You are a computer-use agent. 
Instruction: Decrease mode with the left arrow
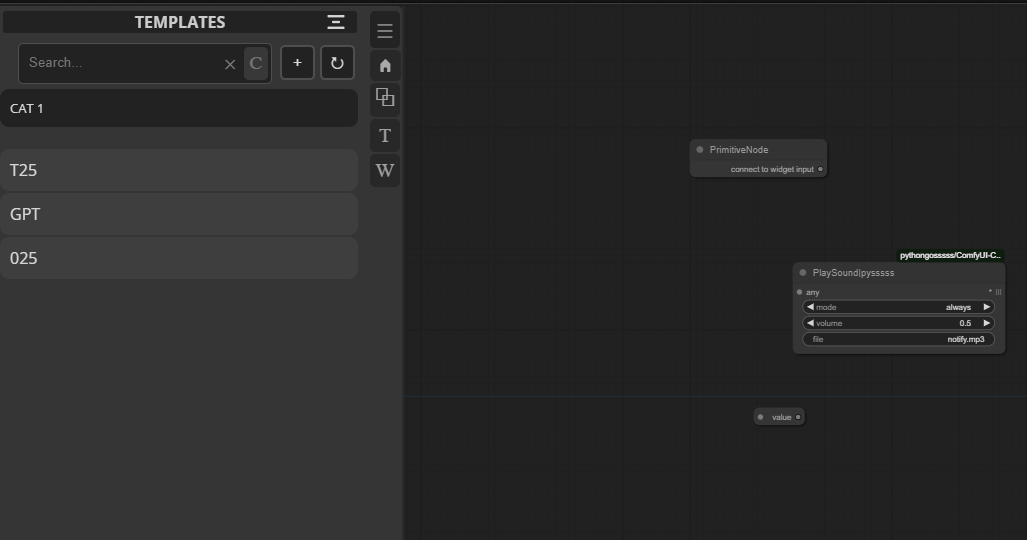(x=810, y=307)
